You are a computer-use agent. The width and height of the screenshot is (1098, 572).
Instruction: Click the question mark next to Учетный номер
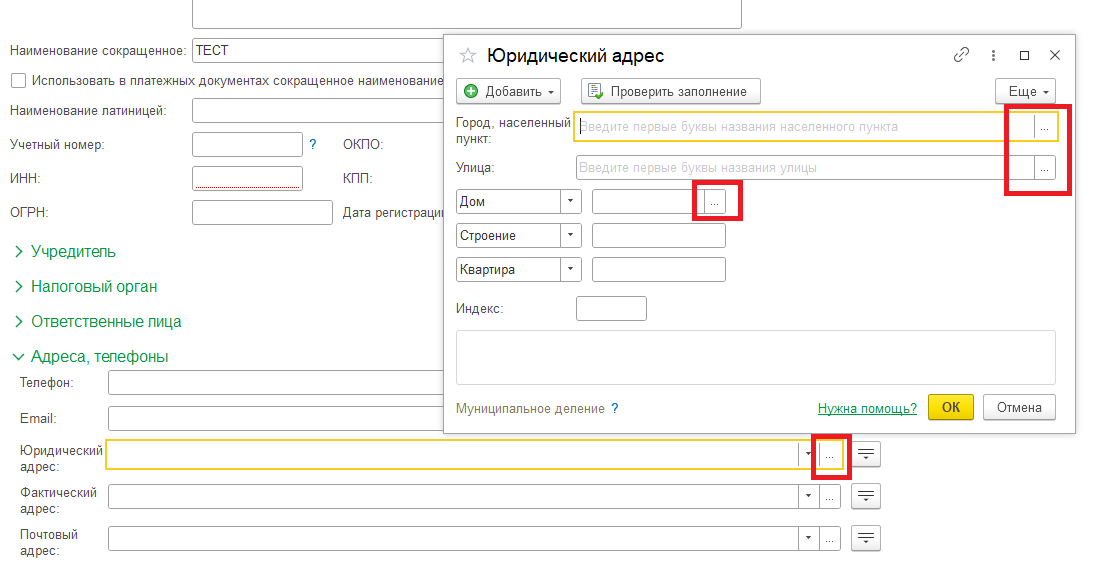(313, 144)
